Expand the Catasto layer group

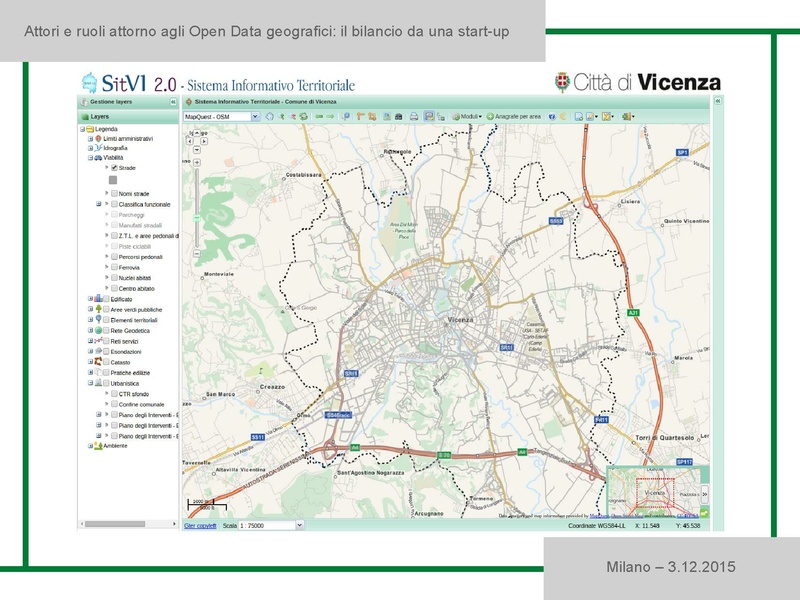tap(89, 361)
